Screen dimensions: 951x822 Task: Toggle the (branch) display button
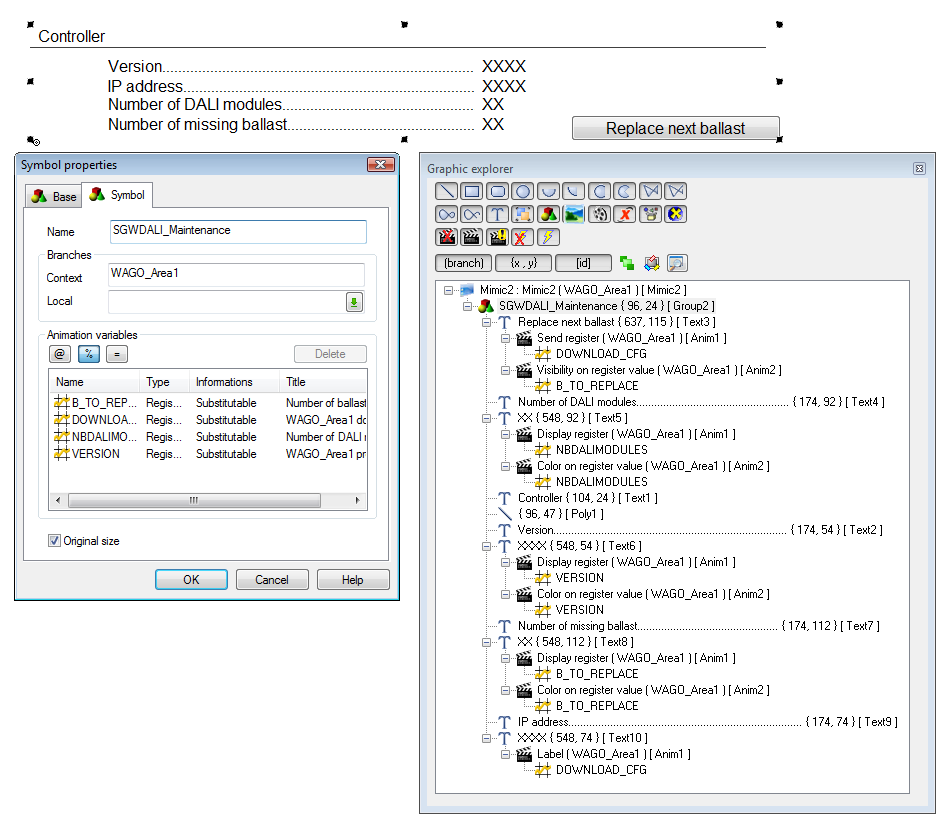[464, 263]
